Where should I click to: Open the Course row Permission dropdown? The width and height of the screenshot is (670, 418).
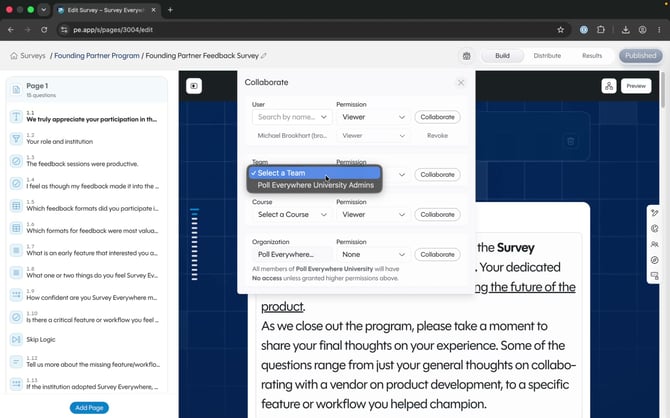tap(373, 215)
